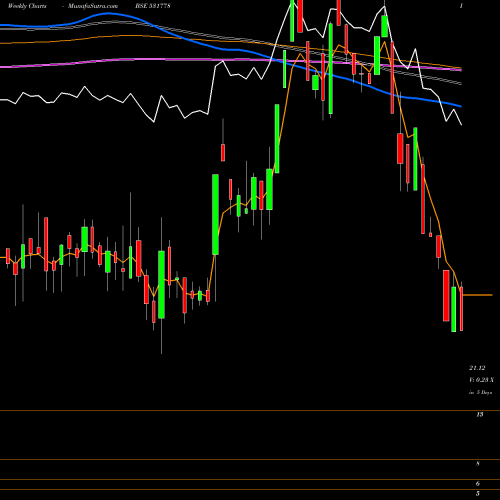The image size is (500, 500).
Task: Click the "in 5 Days" label
Action: pyautogui.click(x=481, y=393)
